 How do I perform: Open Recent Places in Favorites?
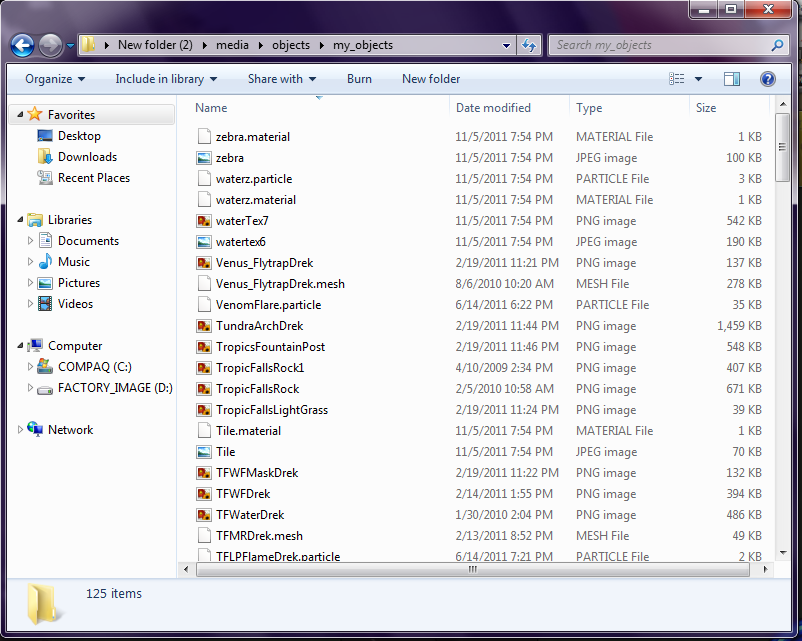click(94, 178)
